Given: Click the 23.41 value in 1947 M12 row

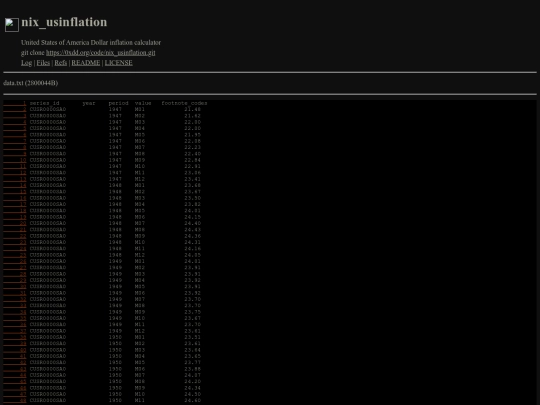Looking at the screenshot, I should click(193, 179).
